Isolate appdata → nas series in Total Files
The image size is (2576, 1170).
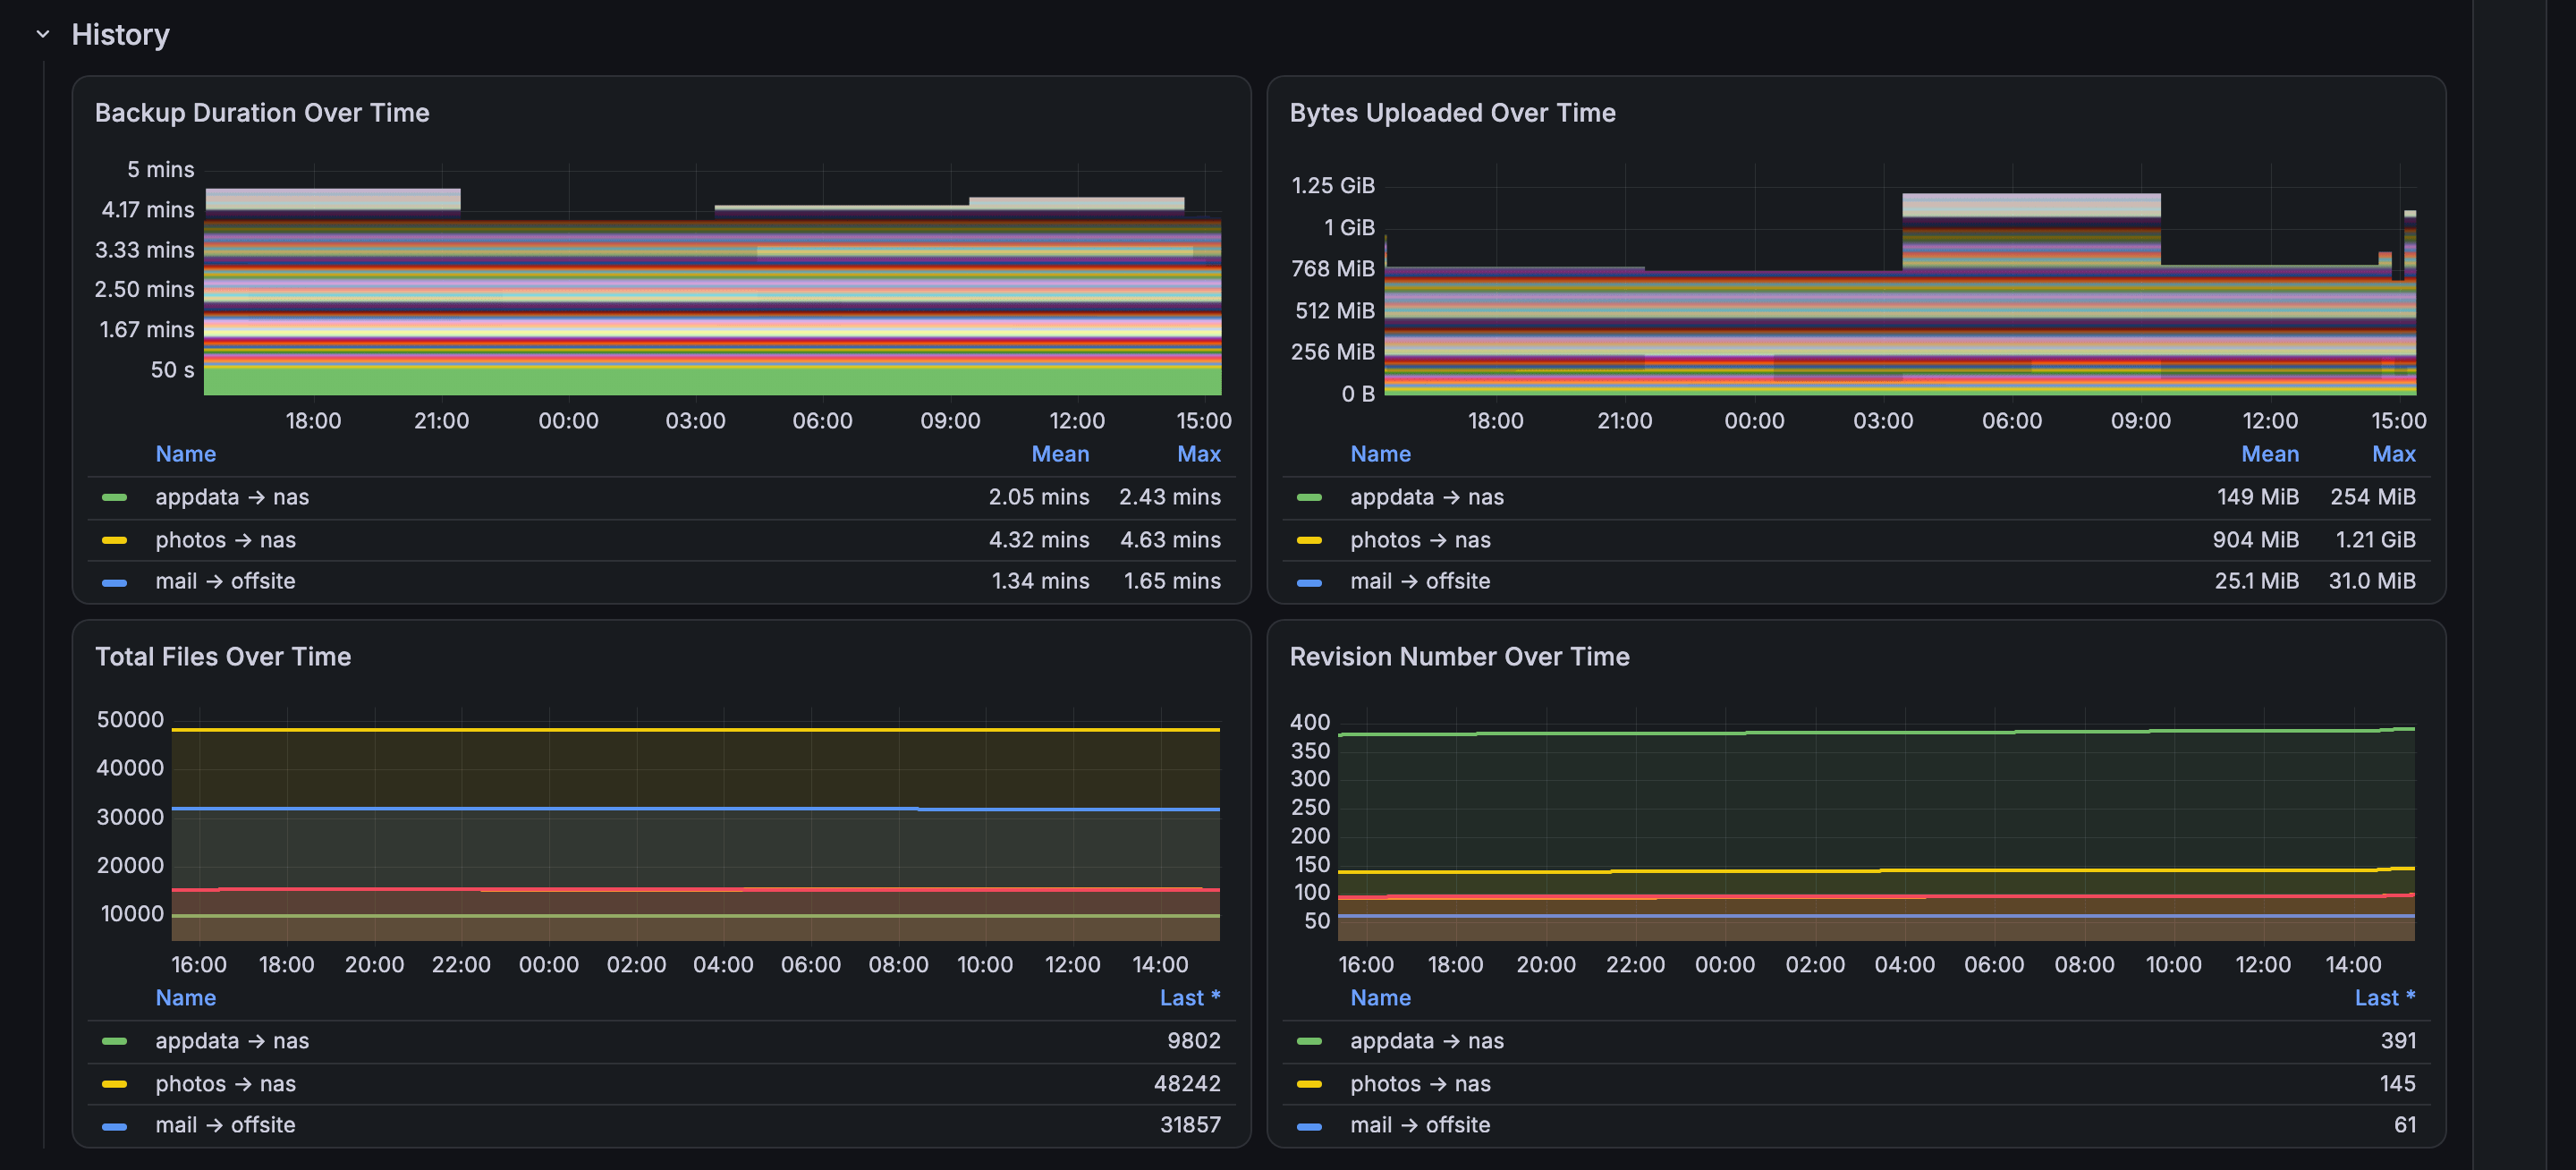point(232,1041)
